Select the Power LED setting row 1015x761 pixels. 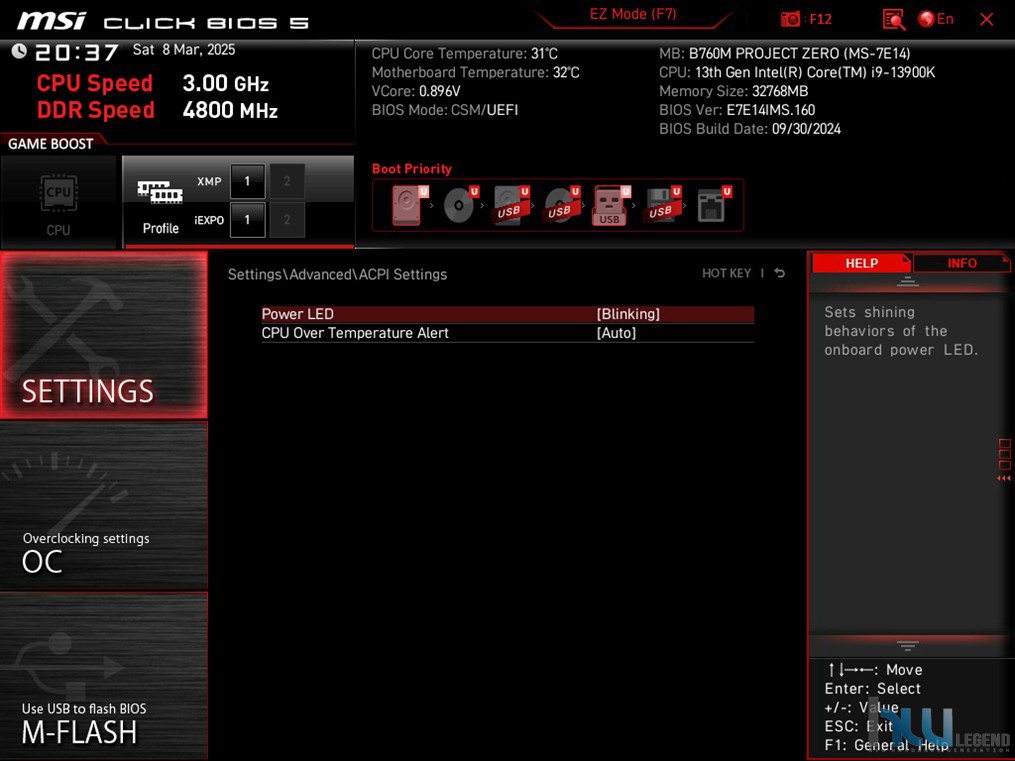(508, 314)
